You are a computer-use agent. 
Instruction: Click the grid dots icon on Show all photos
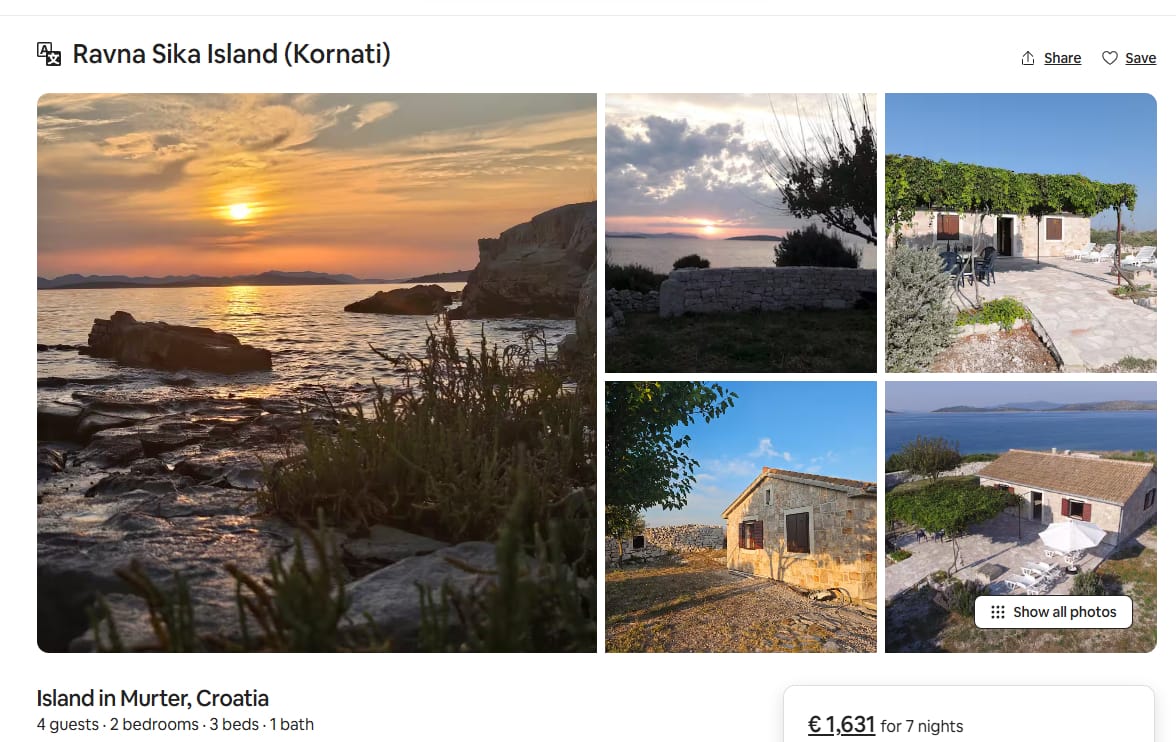click(998, 612)
